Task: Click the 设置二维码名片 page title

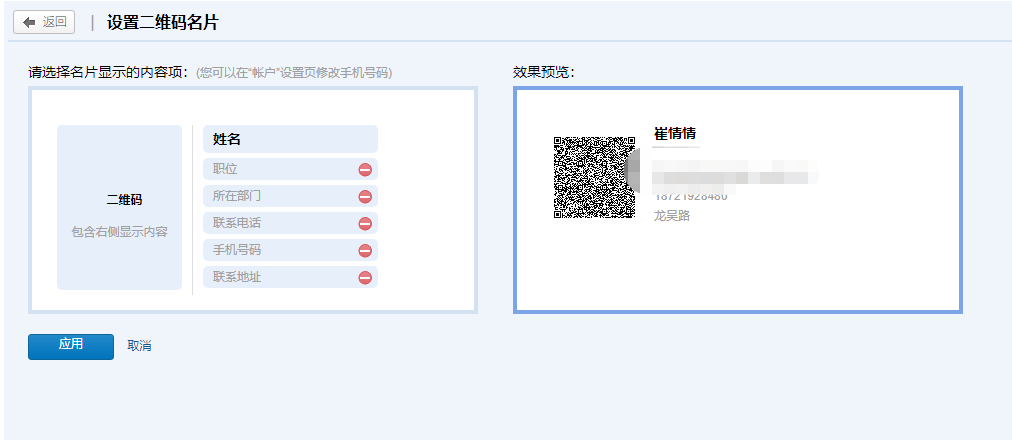Action: click(x=162, y=21)
